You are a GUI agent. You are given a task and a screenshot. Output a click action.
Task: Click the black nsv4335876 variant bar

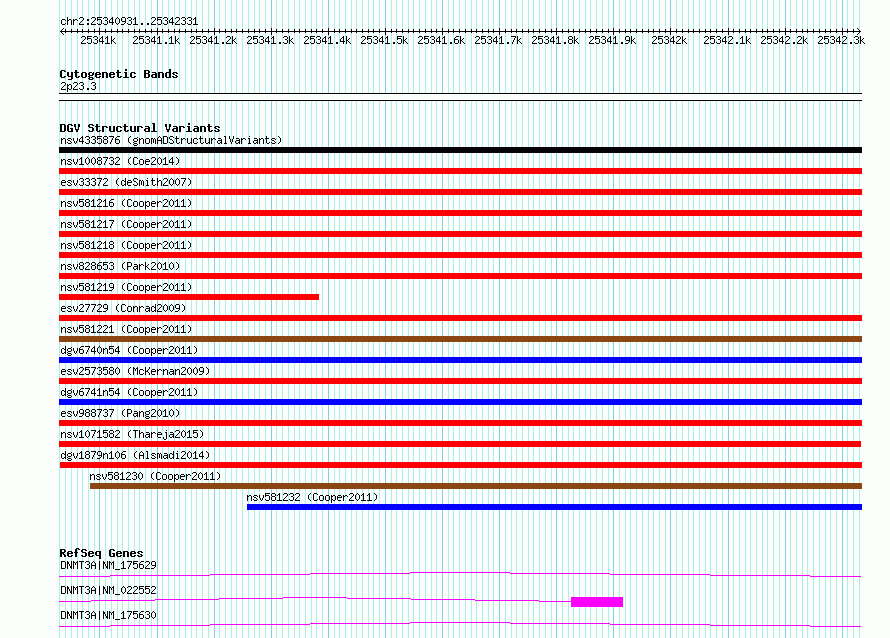point(460,150)
